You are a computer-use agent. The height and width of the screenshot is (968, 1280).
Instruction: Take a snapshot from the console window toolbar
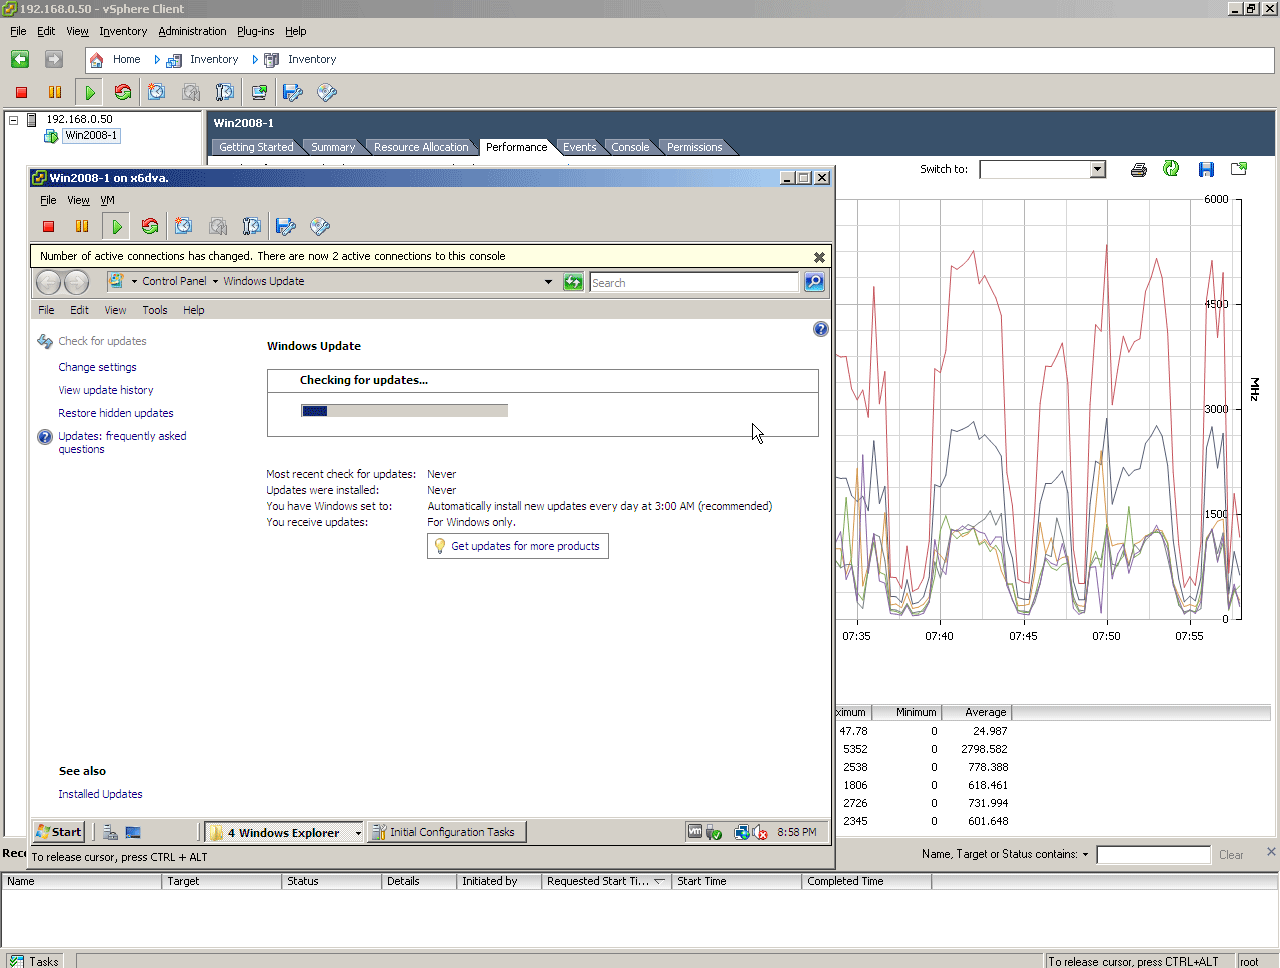pos(184,226)
